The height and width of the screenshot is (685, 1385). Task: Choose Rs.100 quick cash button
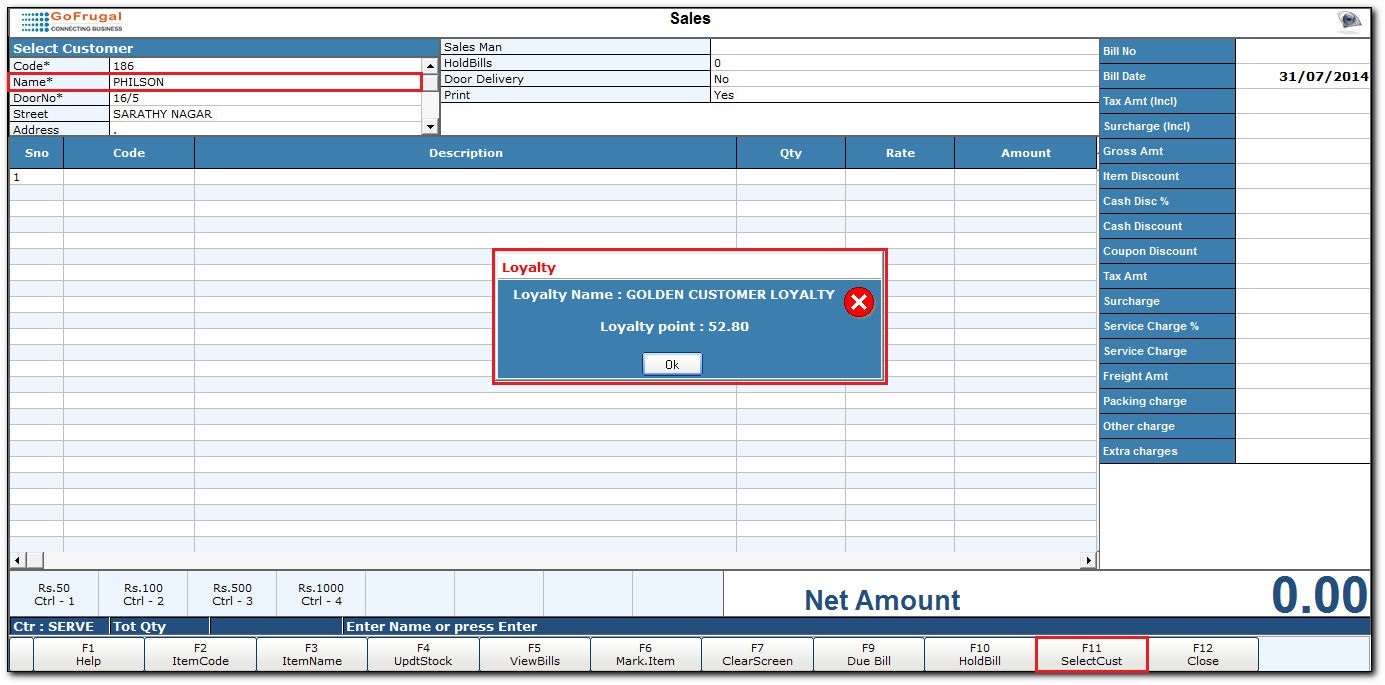point(143,594)
